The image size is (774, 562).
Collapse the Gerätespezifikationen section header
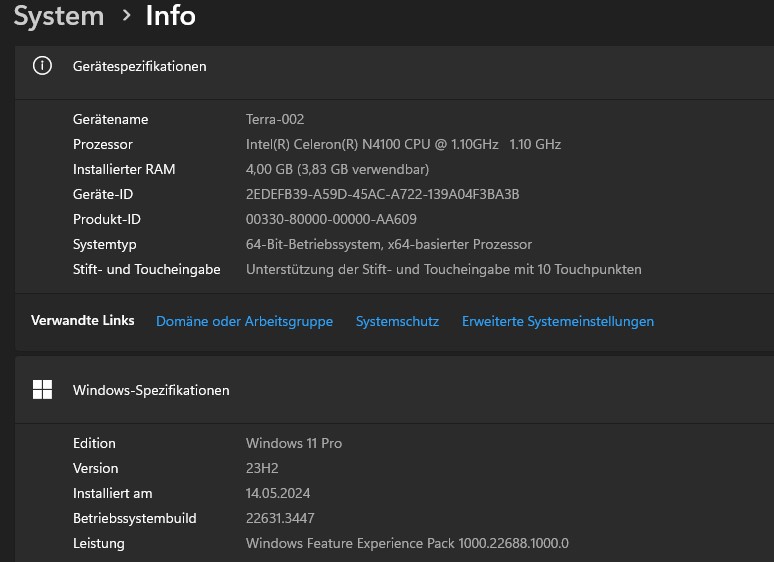[x=400, y=66]
